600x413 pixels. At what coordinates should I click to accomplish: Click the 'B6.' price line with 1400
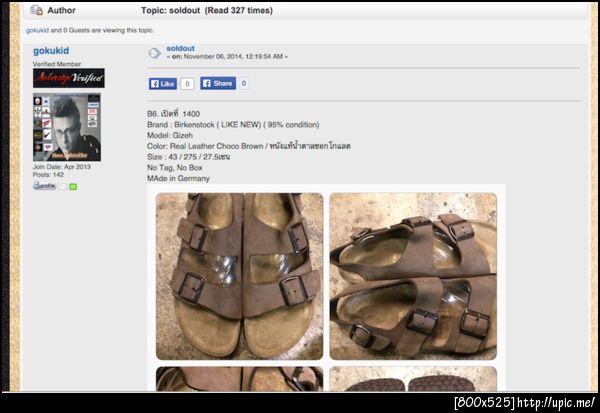[173, 114]
